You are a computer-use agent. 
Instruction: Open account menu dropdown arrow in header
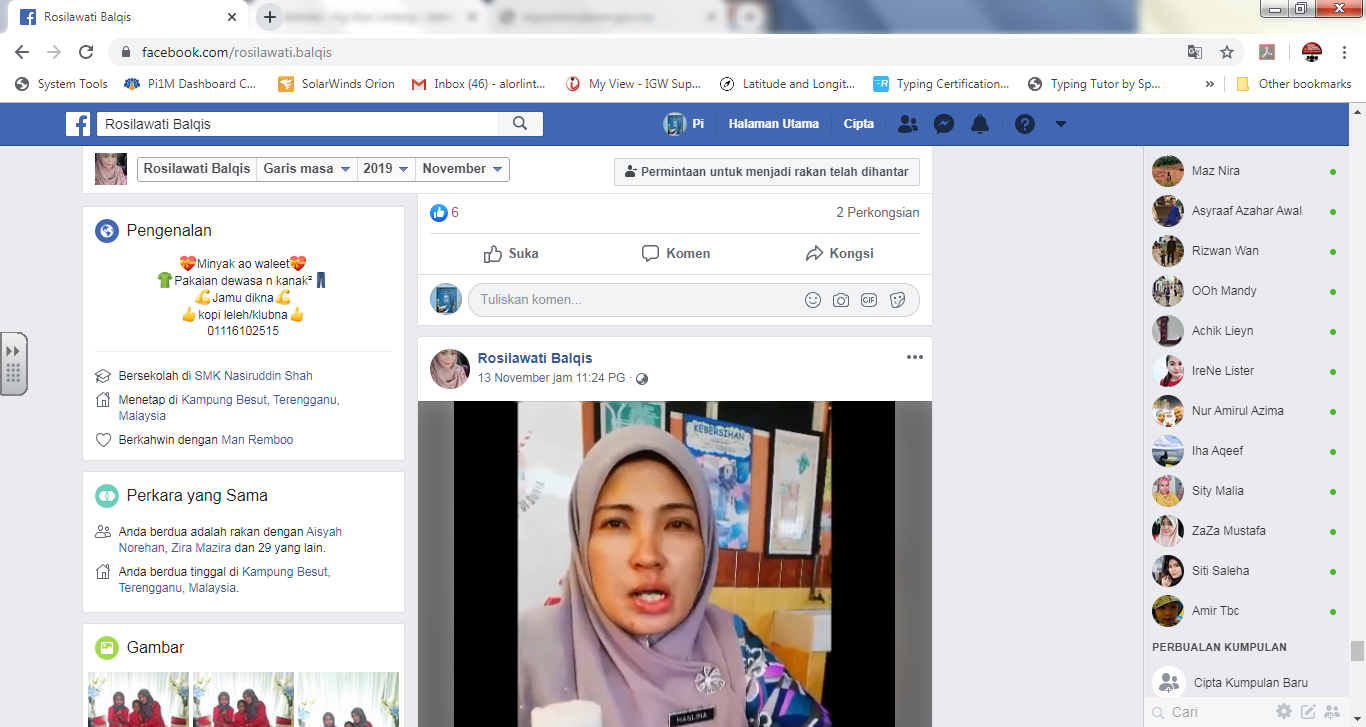coord(1061,124)
